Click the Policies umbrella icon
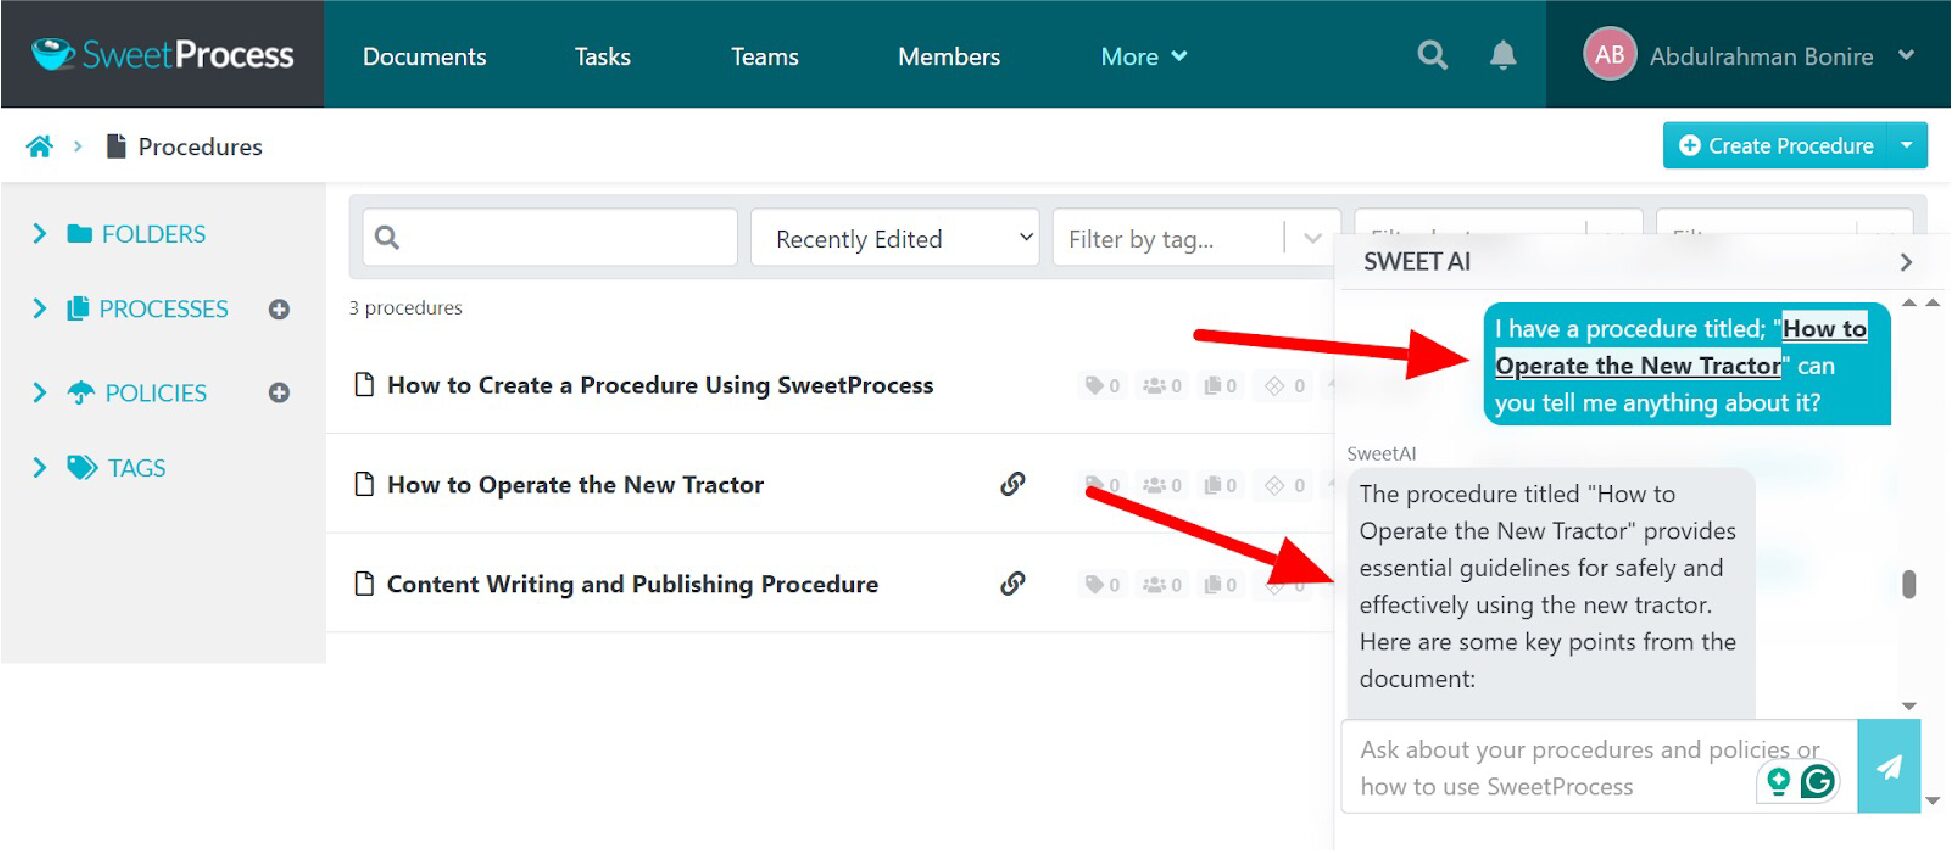The width and height of the screenshot is (1953, 853). (81, 393)
